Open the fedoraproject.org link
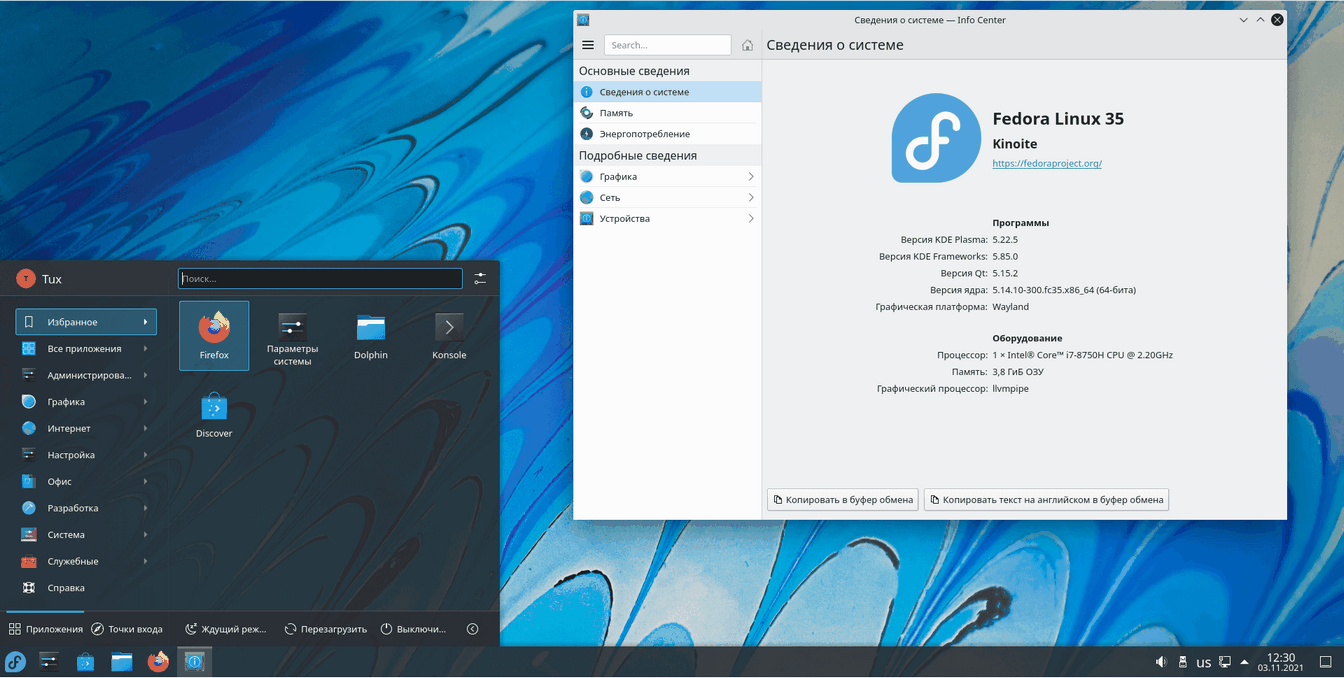Screen dimensions: 1344x678 1046,163
